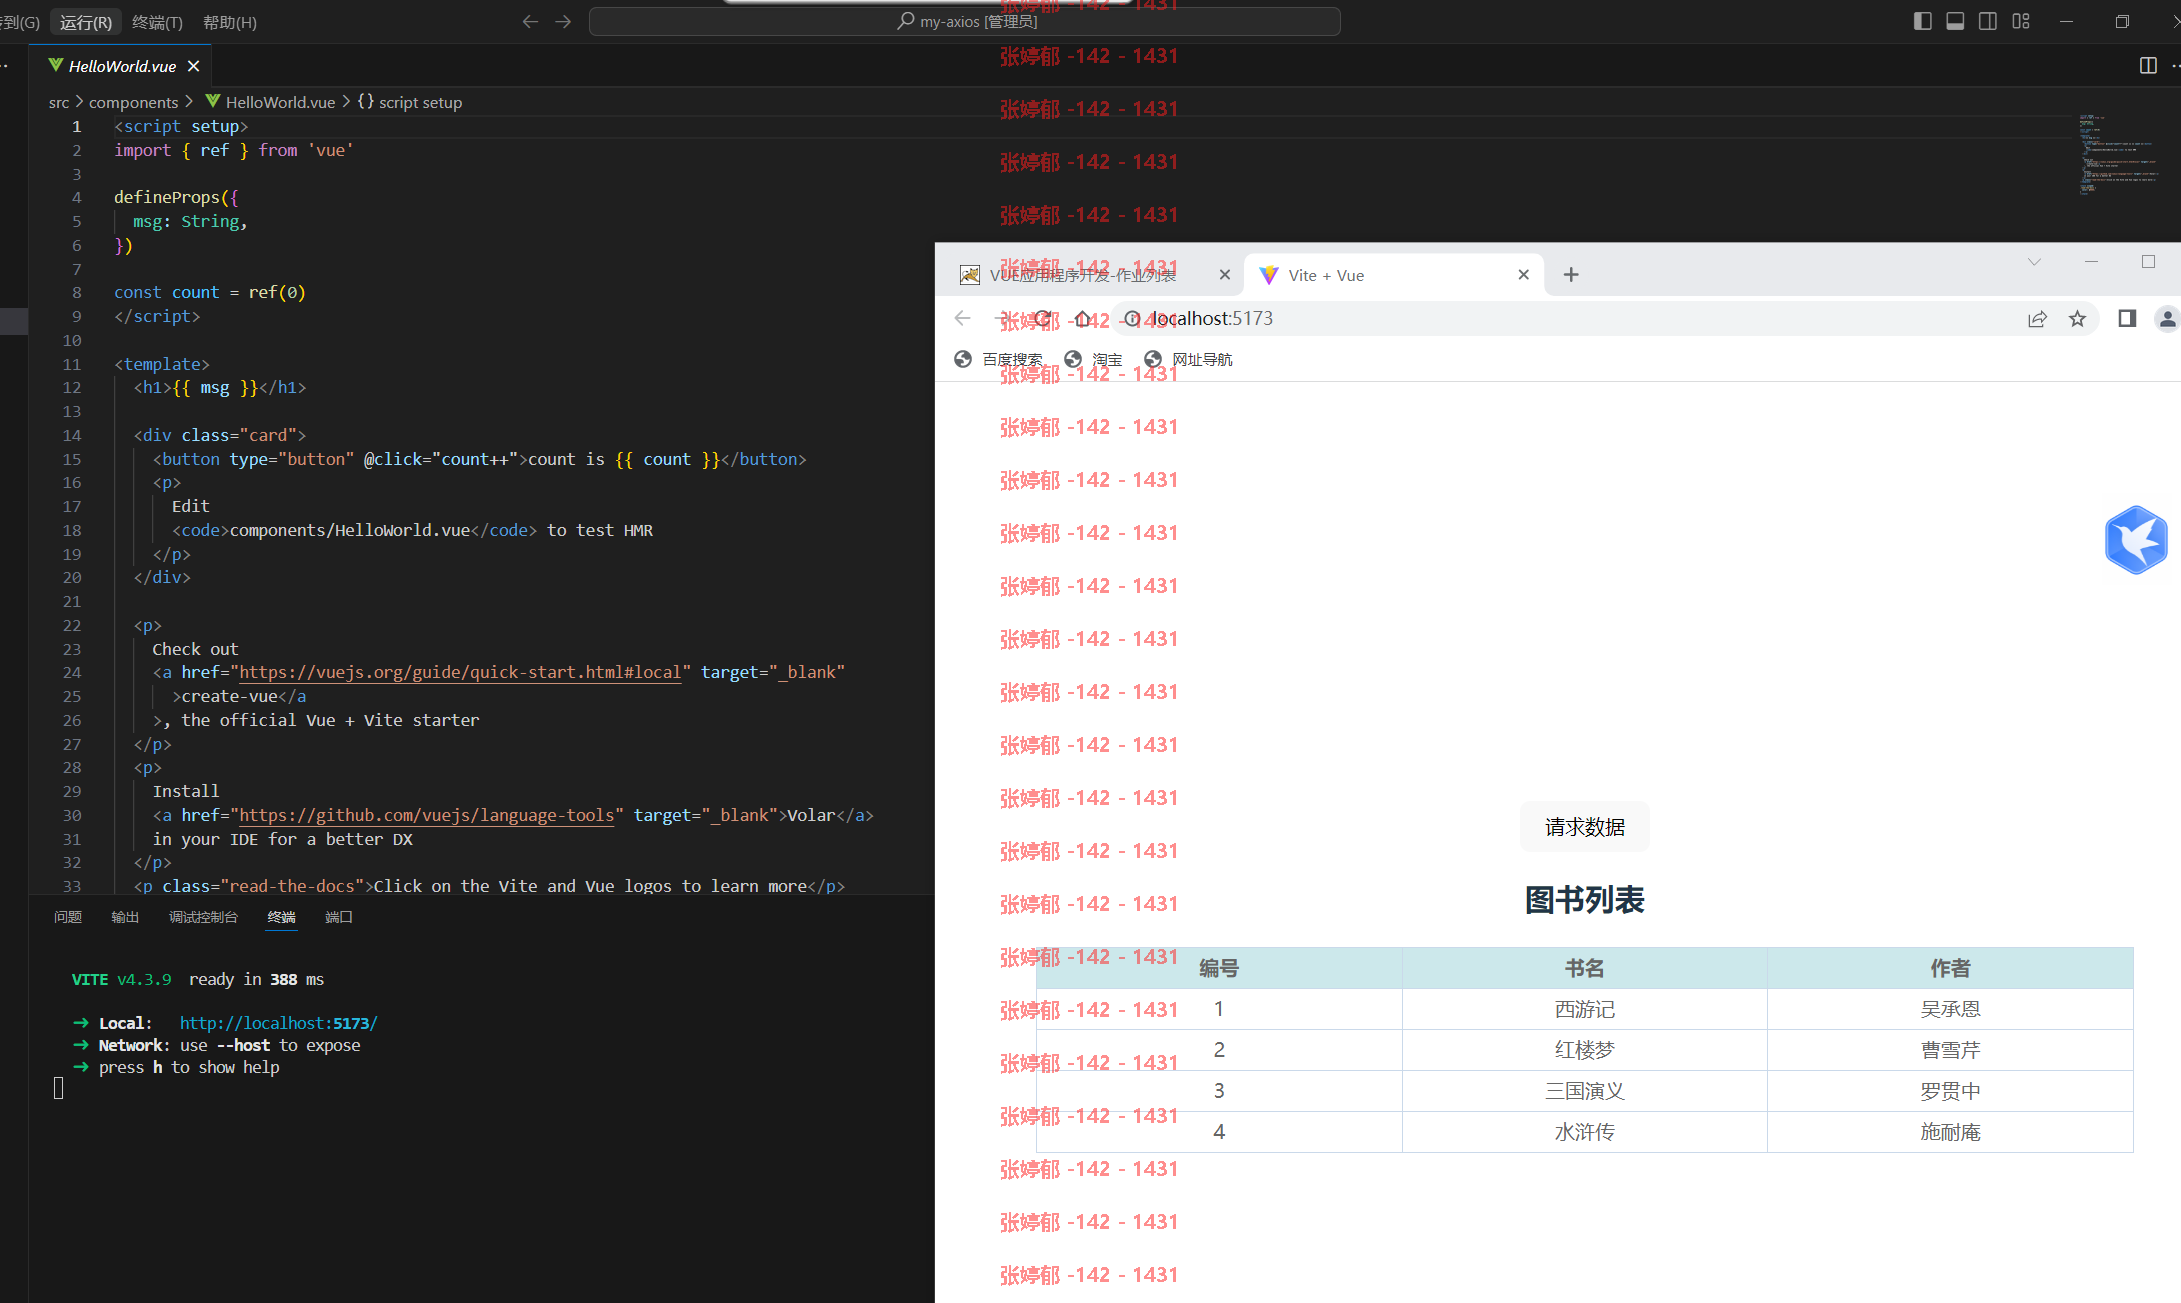The height and width of the screenshot is (1303, 2181).
Task: Click the src breadcrumb segment
Action: pos(59,102)
